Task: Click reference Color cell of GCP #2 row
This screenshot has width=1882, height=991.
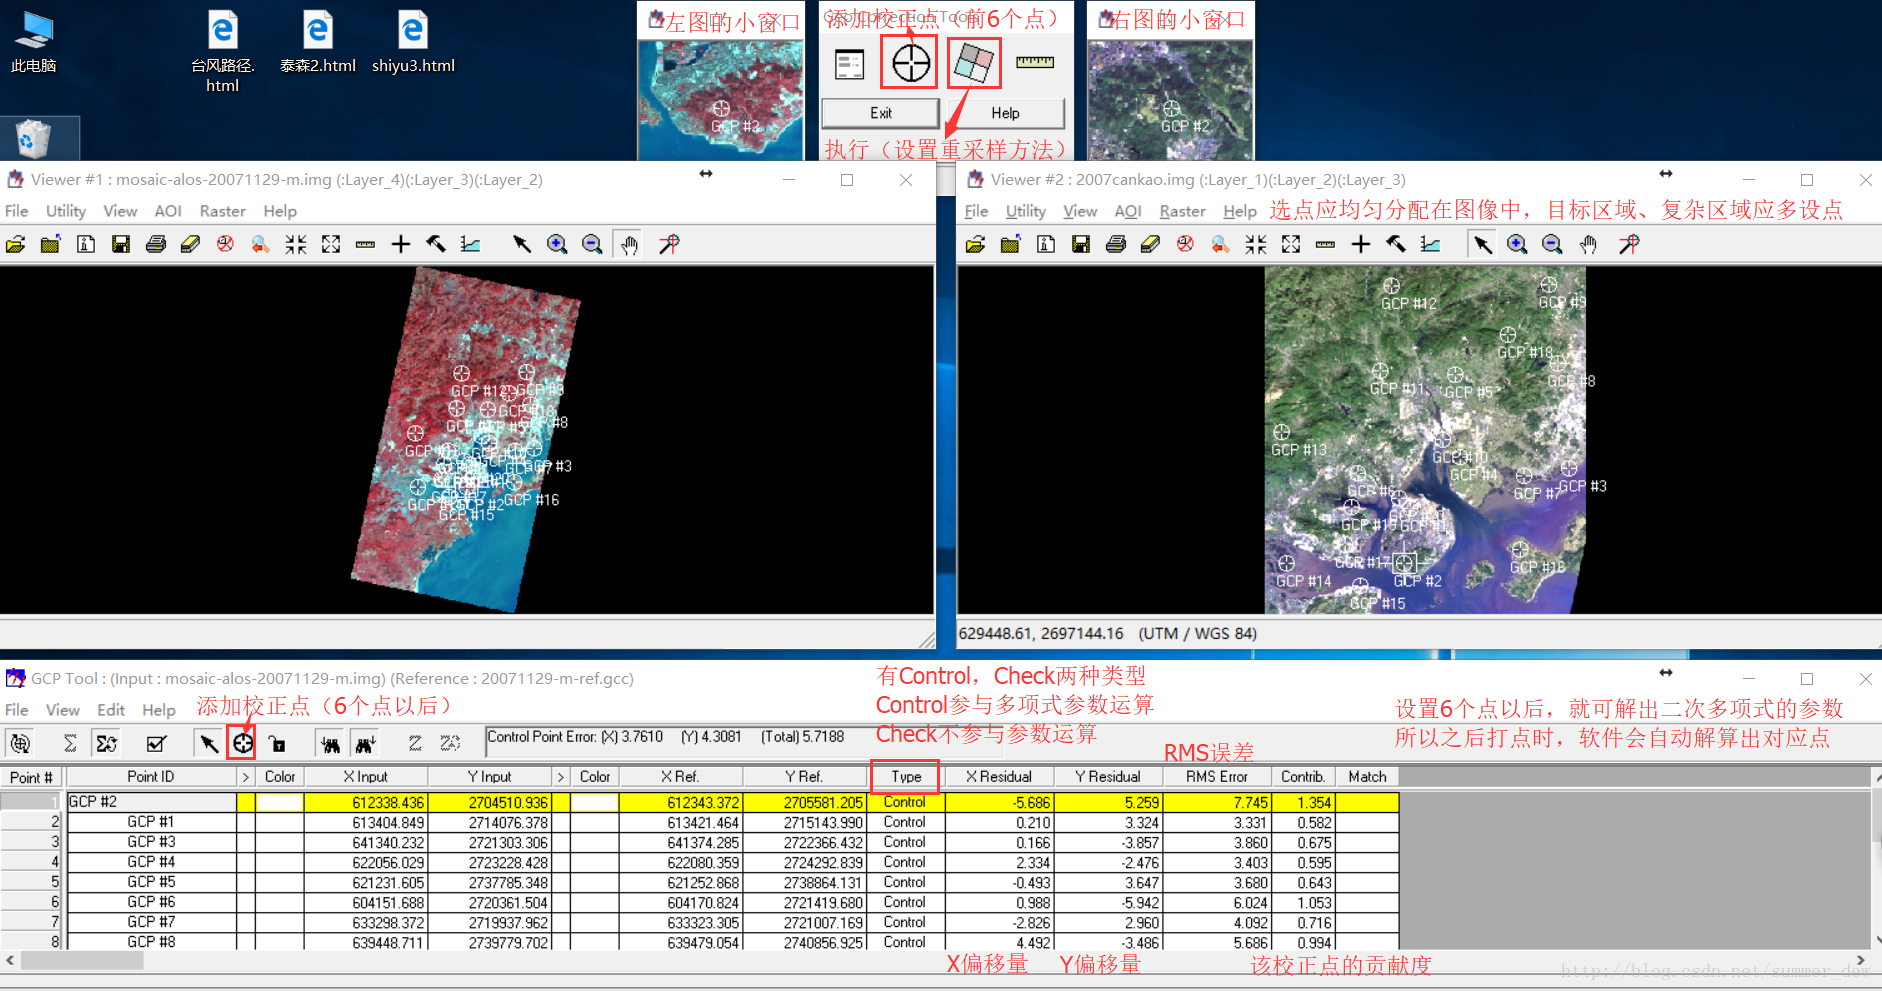Action: pos(595,802)
